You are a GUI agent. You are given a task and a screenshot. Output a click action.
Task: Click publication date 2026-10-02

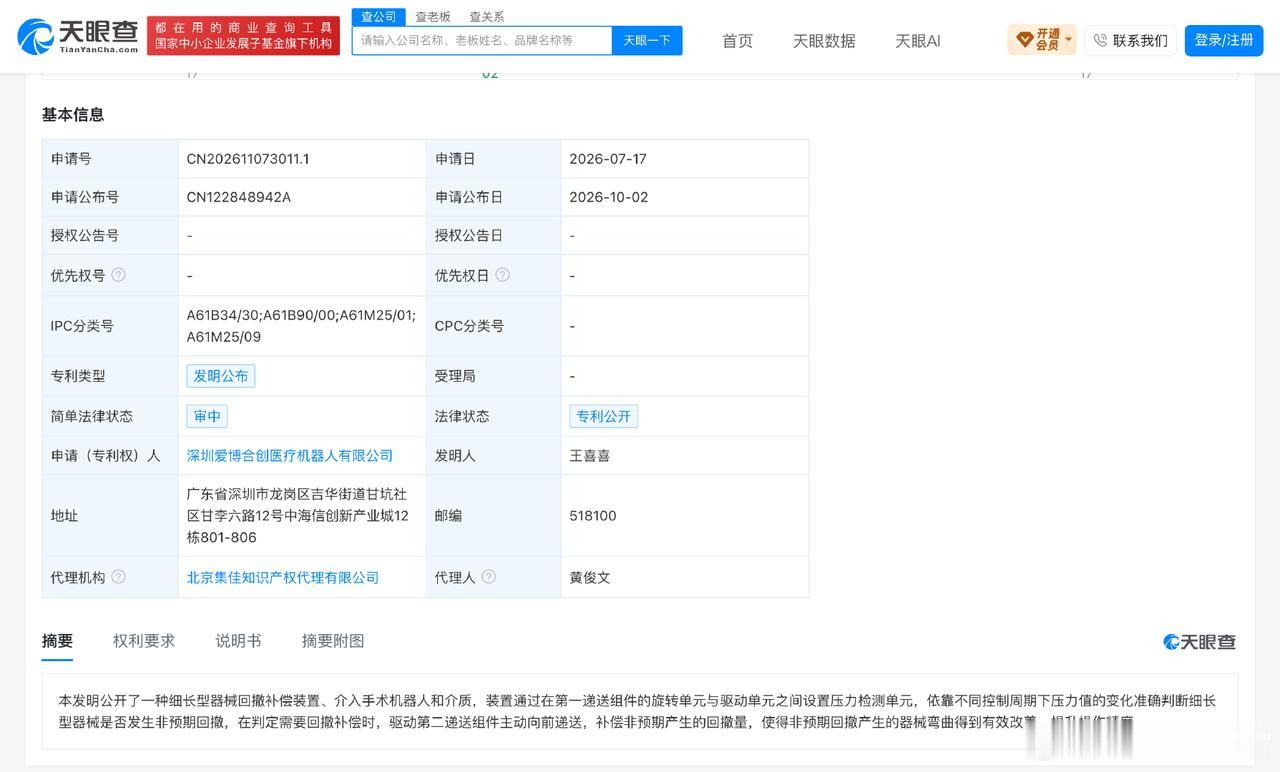(x=609, y=197)
